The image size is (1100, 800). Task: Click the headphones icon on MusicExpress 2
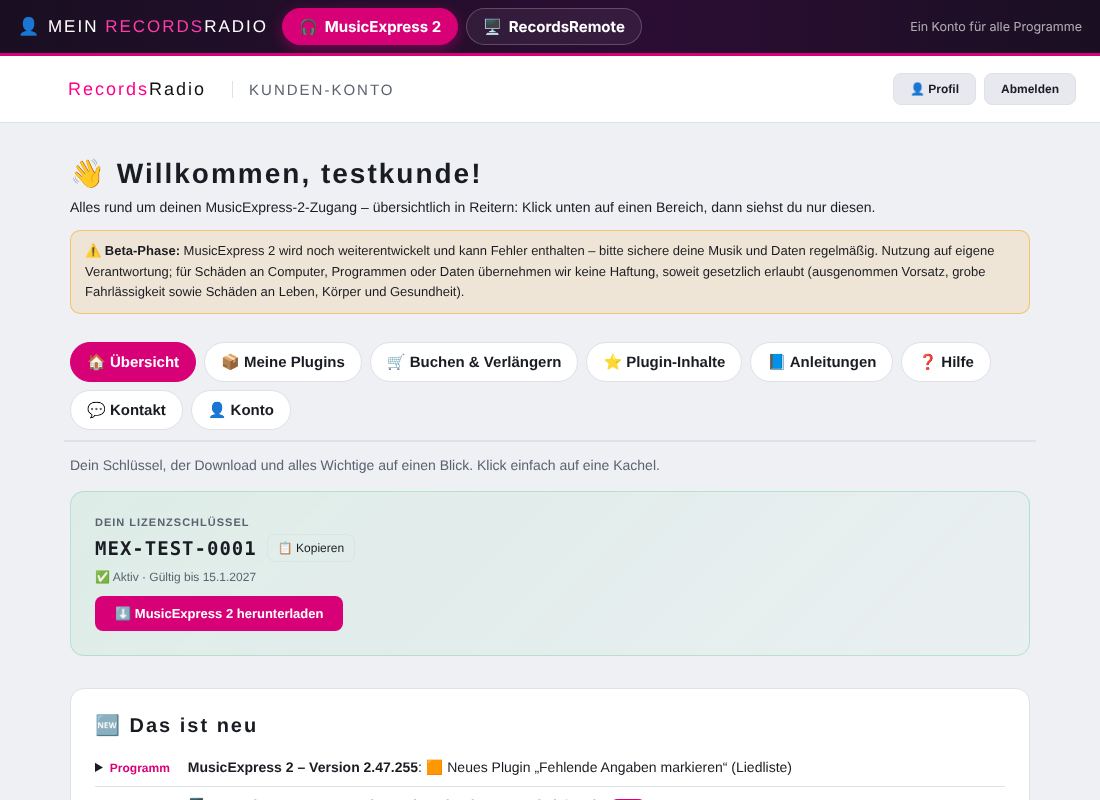(x=308, y=27)
